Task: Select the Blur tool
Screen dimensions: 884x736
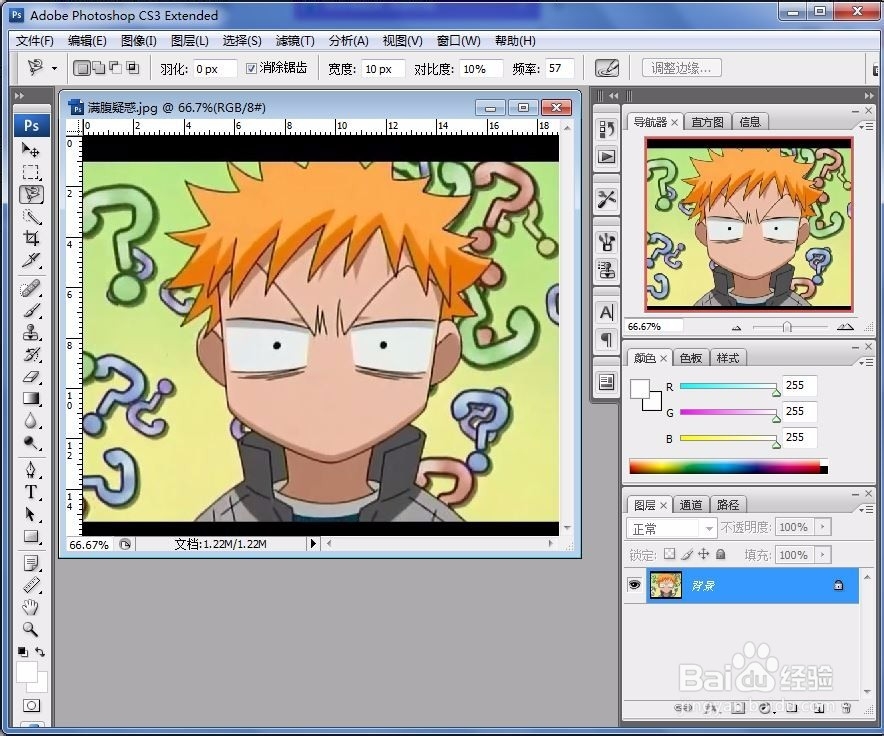Action: click(31, 421)
